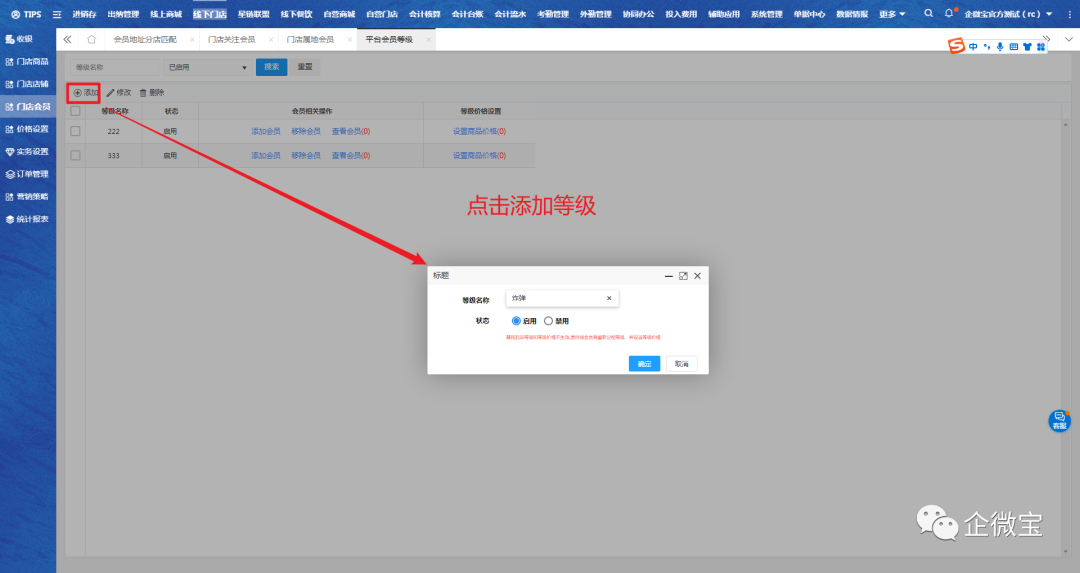Open the 企微宝官方测试 account dropdown

click(1008, 14)
